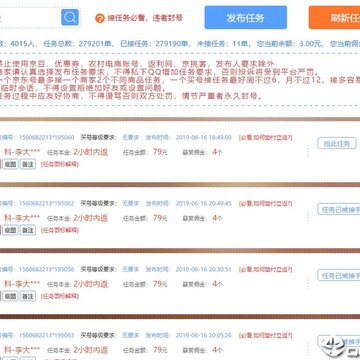
Task: Click 备注 button in the 20:49:45 task
Action: coord(28,230)
